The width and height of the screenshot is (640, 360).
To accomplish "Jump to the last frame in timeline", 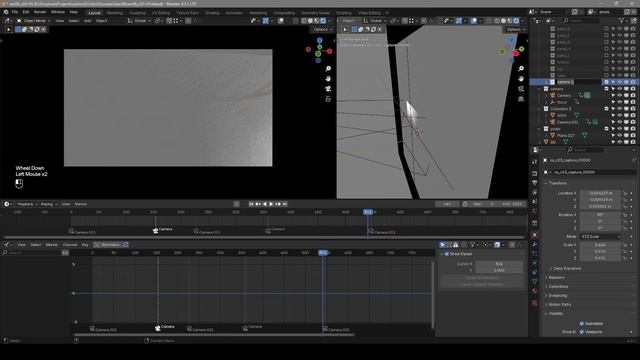I will (285, 204).
